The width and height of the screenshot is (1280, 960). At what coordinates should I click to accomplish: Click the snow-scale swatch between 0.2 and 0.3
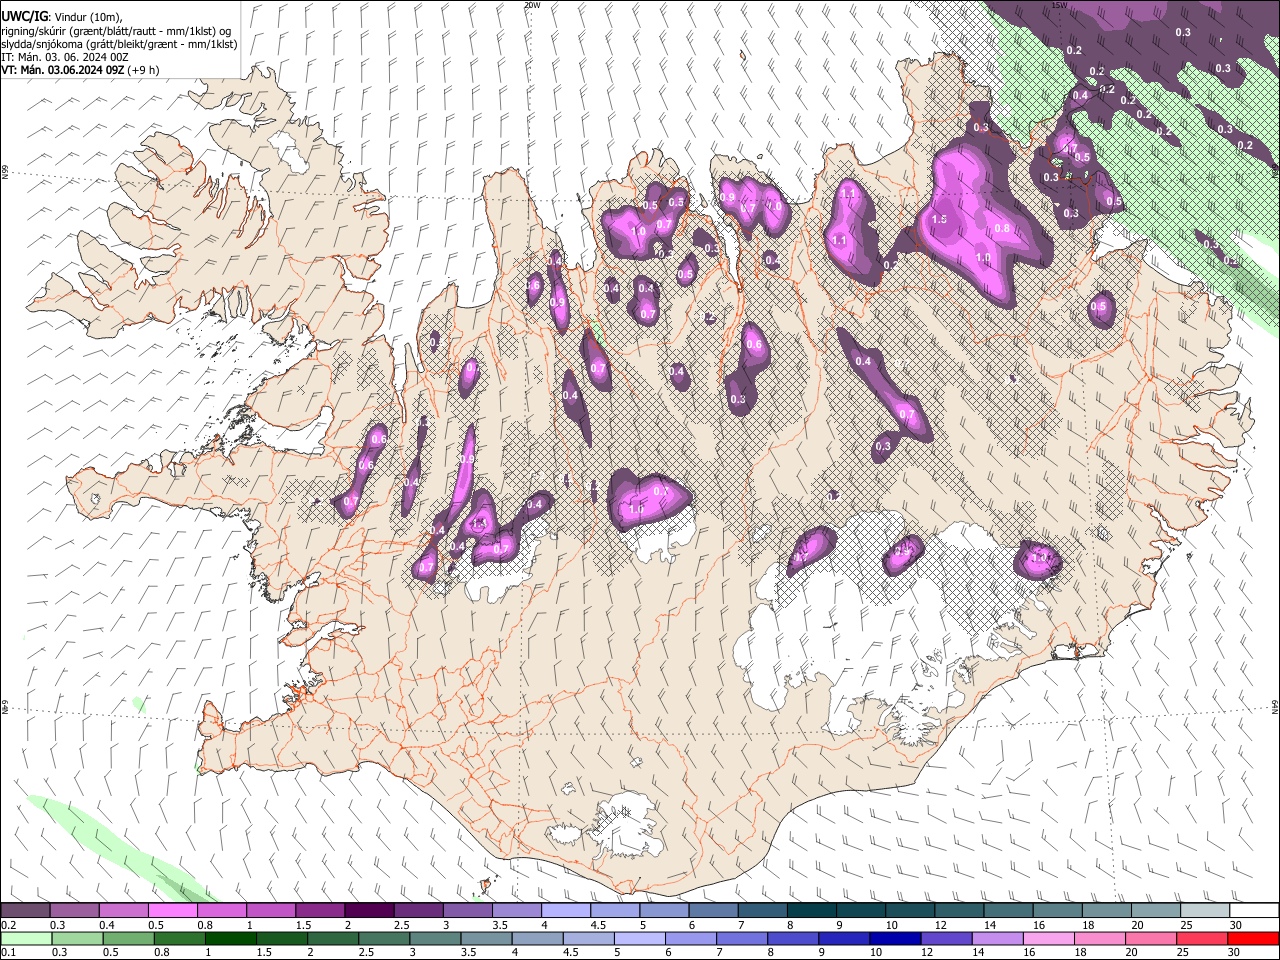tap(26, 910)
